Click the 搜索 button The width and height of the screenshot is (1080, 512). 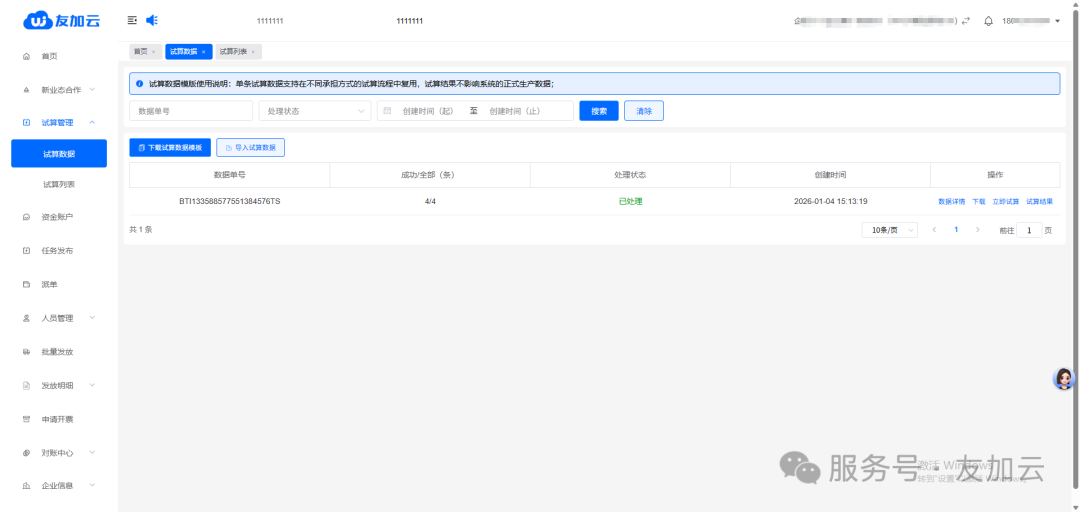click(x=599, y=111)
